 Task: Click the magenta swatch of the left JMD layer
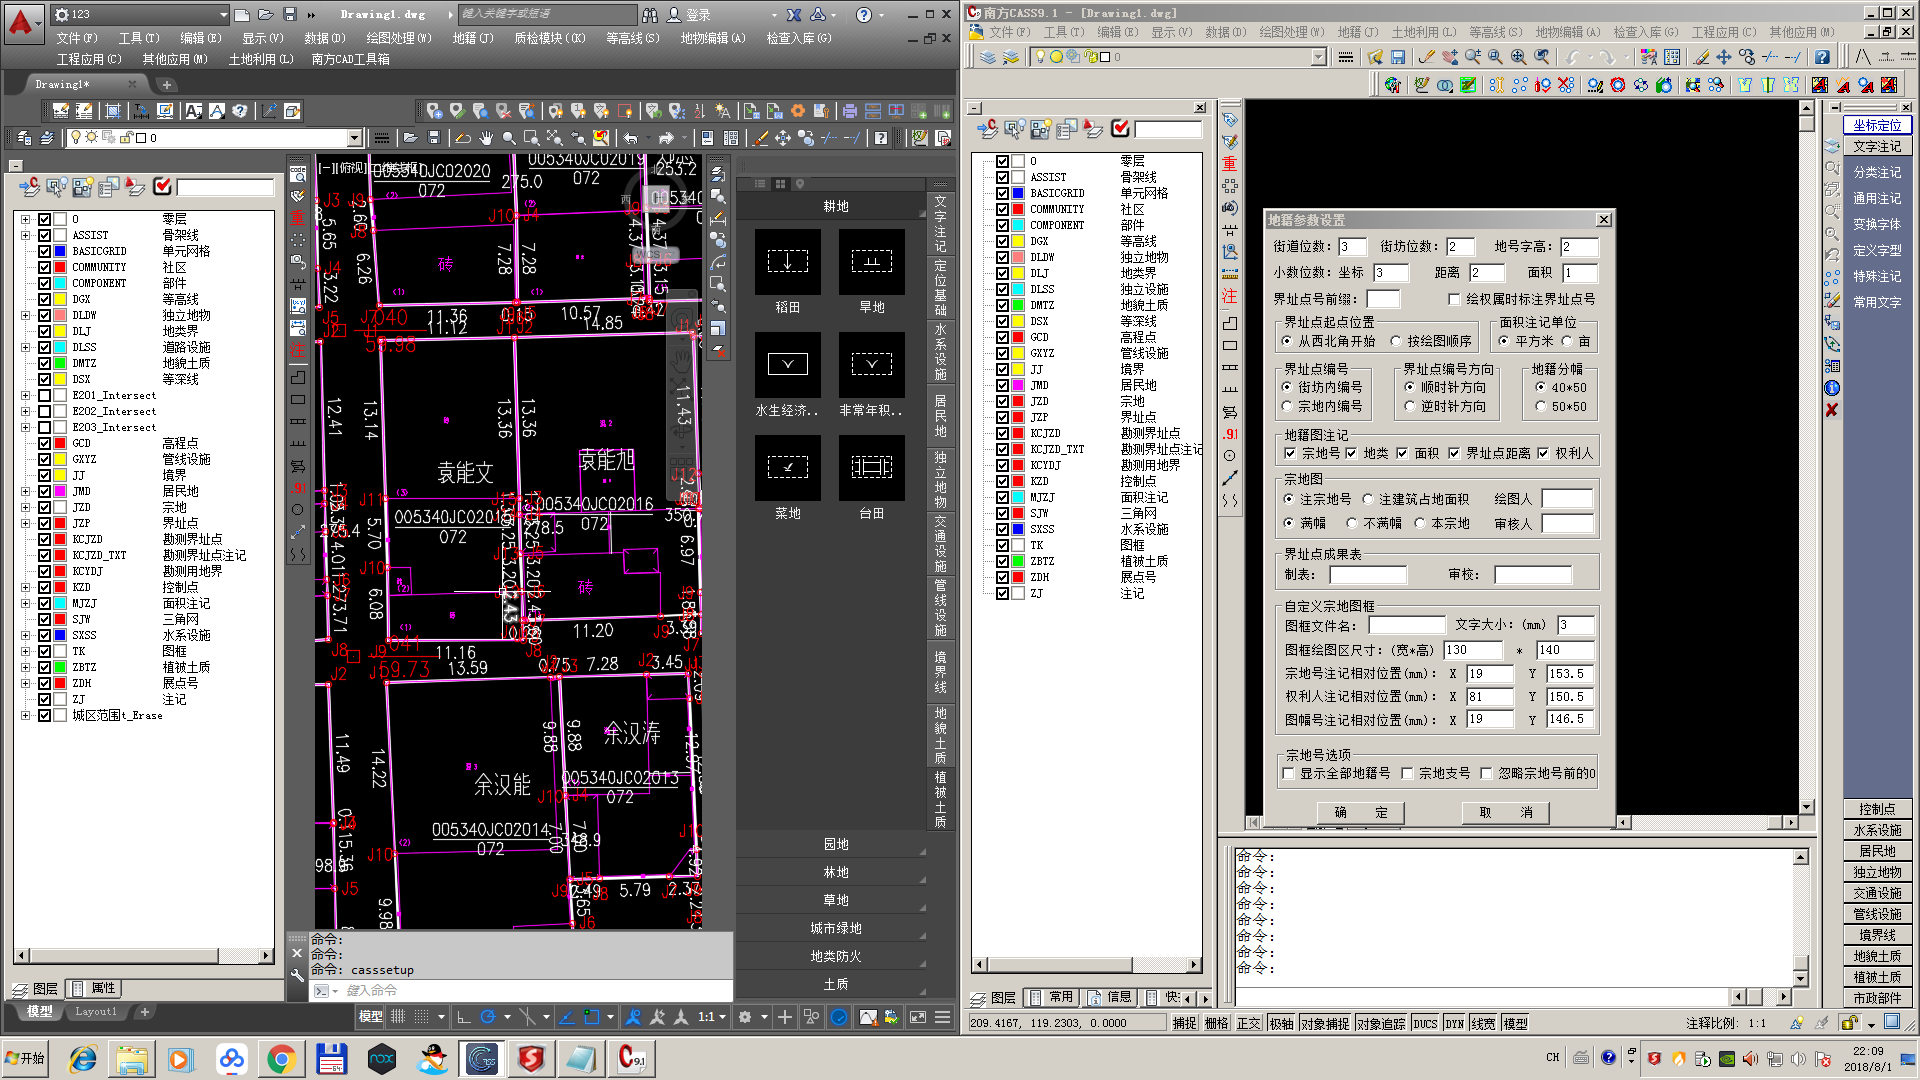[60, 491]
